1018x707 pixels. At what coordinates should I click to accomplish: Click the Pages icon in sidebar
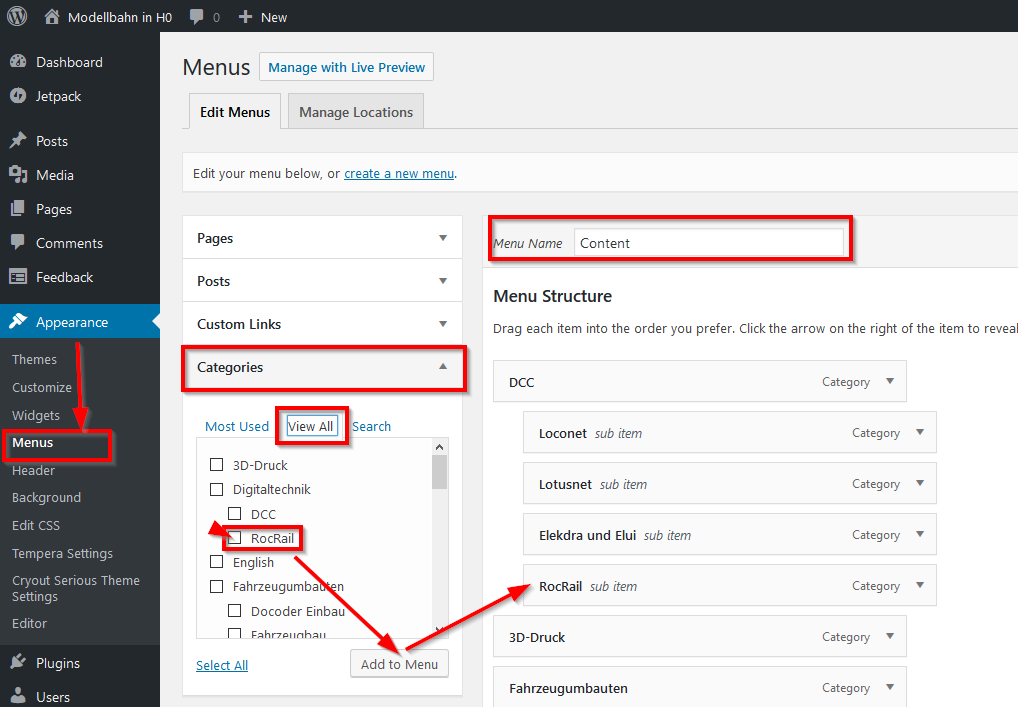18,209
